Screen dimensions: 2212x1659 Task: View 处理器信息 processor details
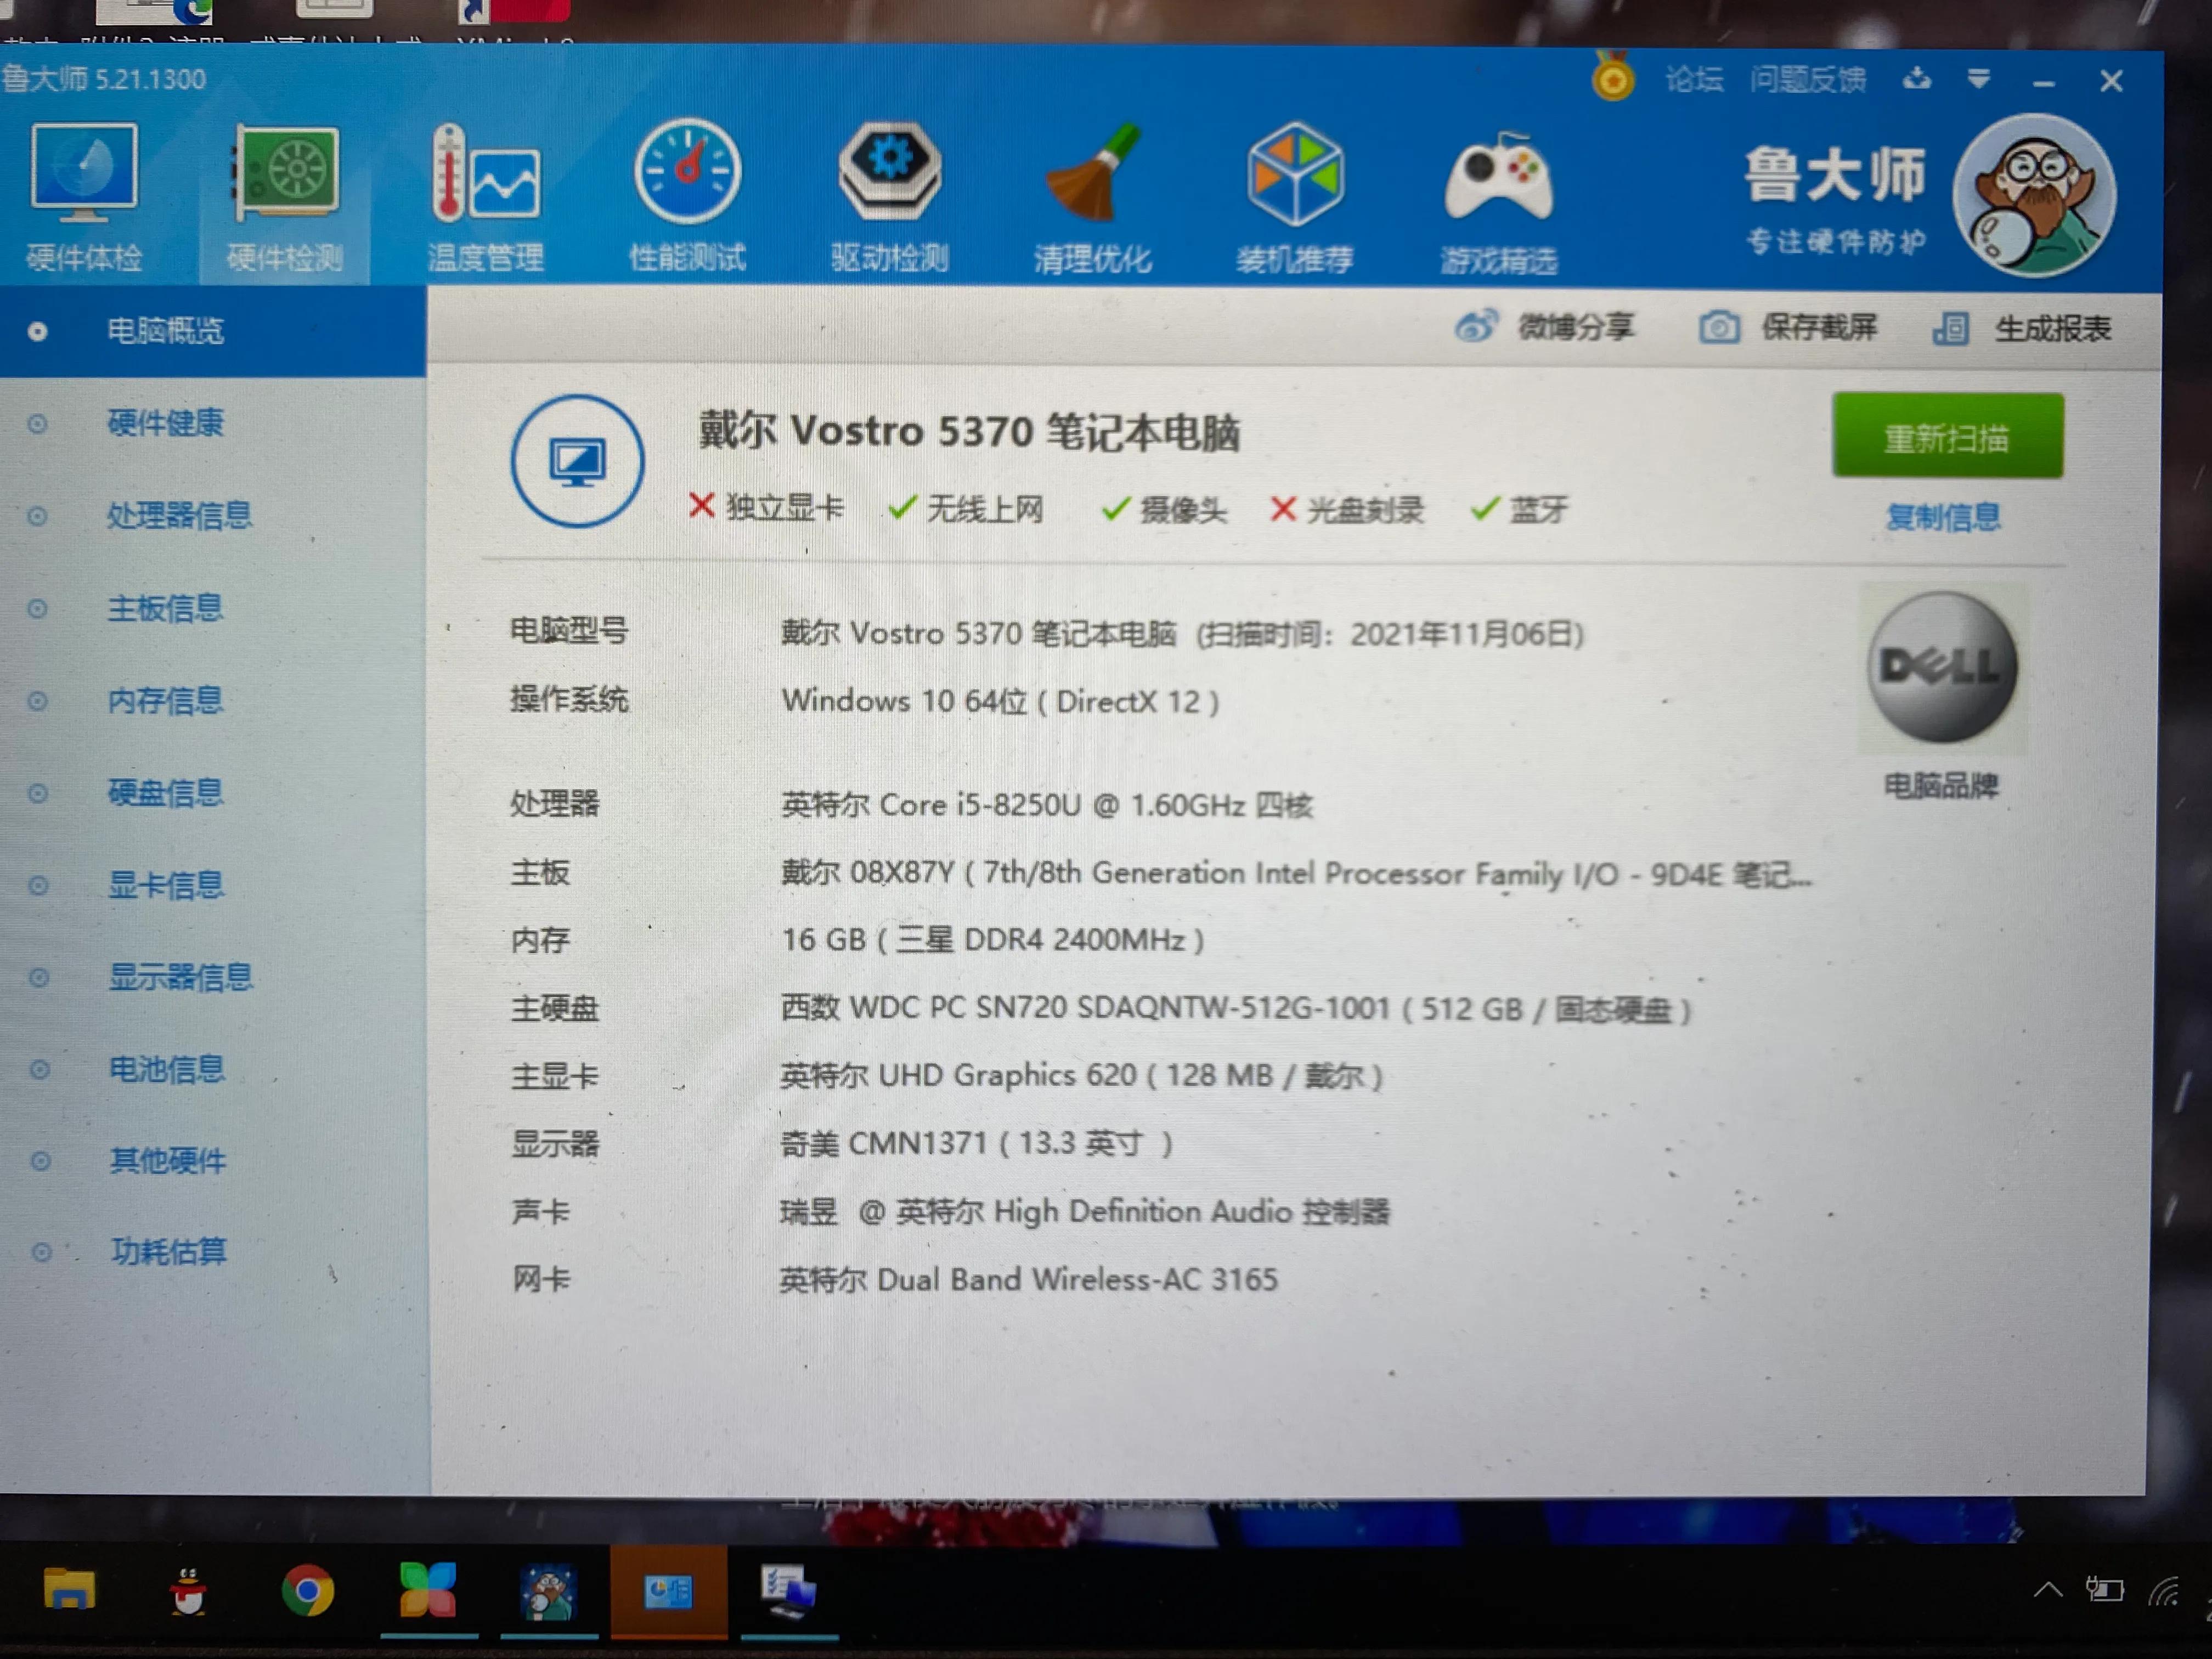pos(179,516)
